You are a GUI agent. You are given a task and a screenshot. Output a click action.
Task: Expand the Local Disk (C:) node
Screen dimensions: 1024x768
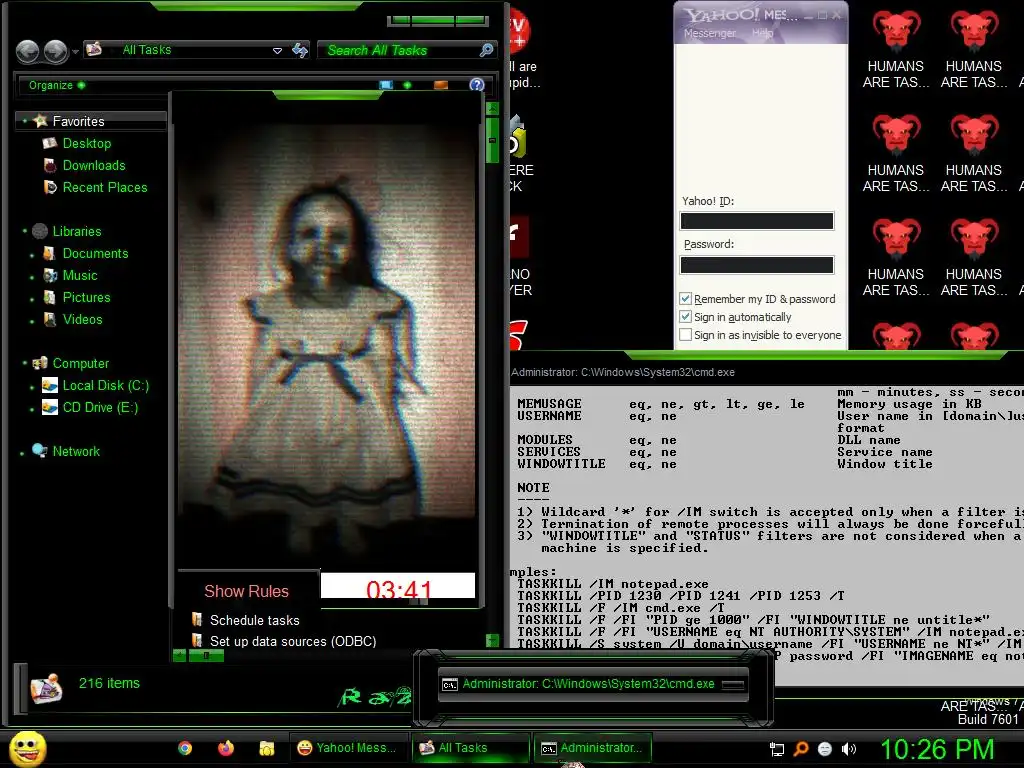tap(32, 387)
